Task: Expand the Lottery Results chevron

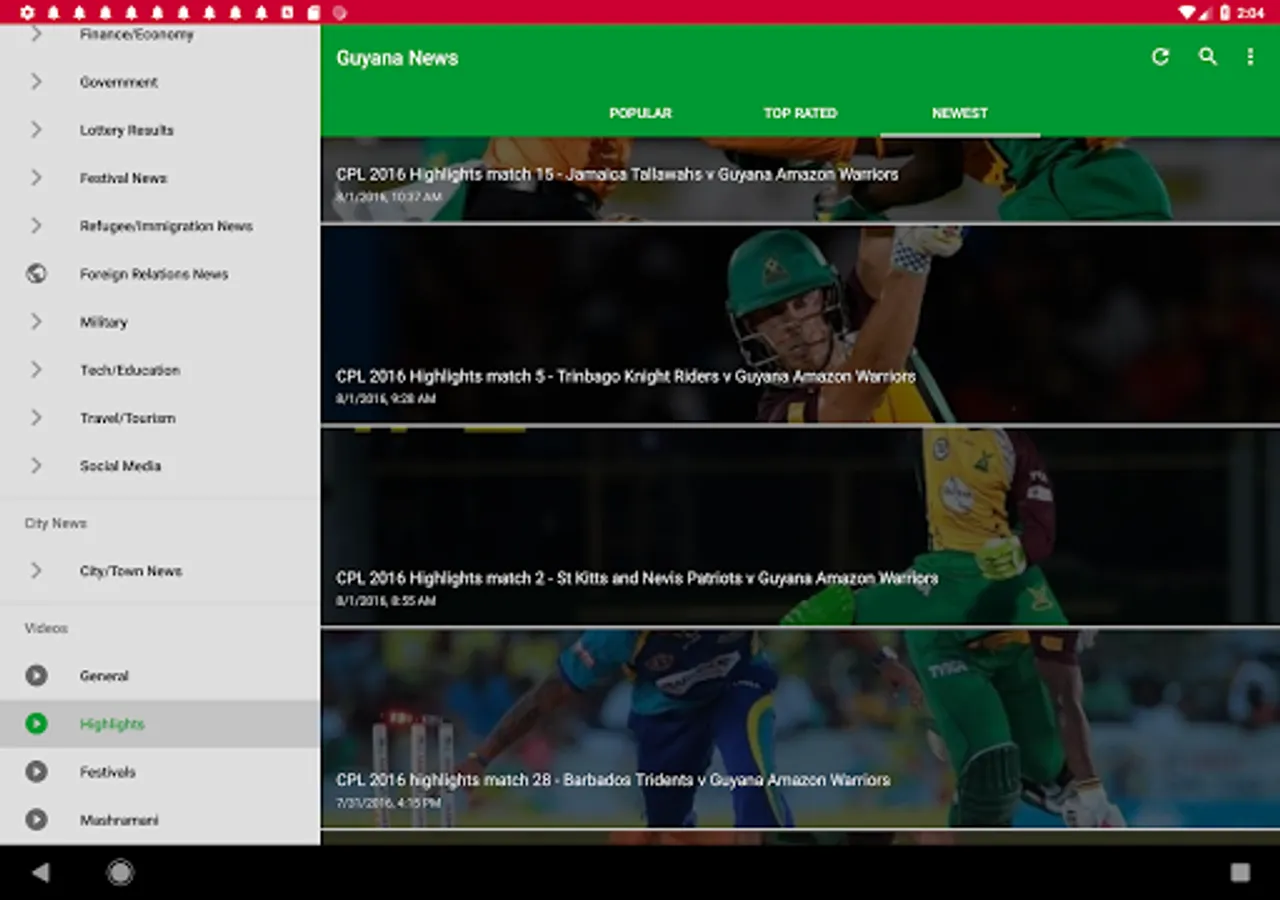Action: pyautogui.click(x=36, y=129)
